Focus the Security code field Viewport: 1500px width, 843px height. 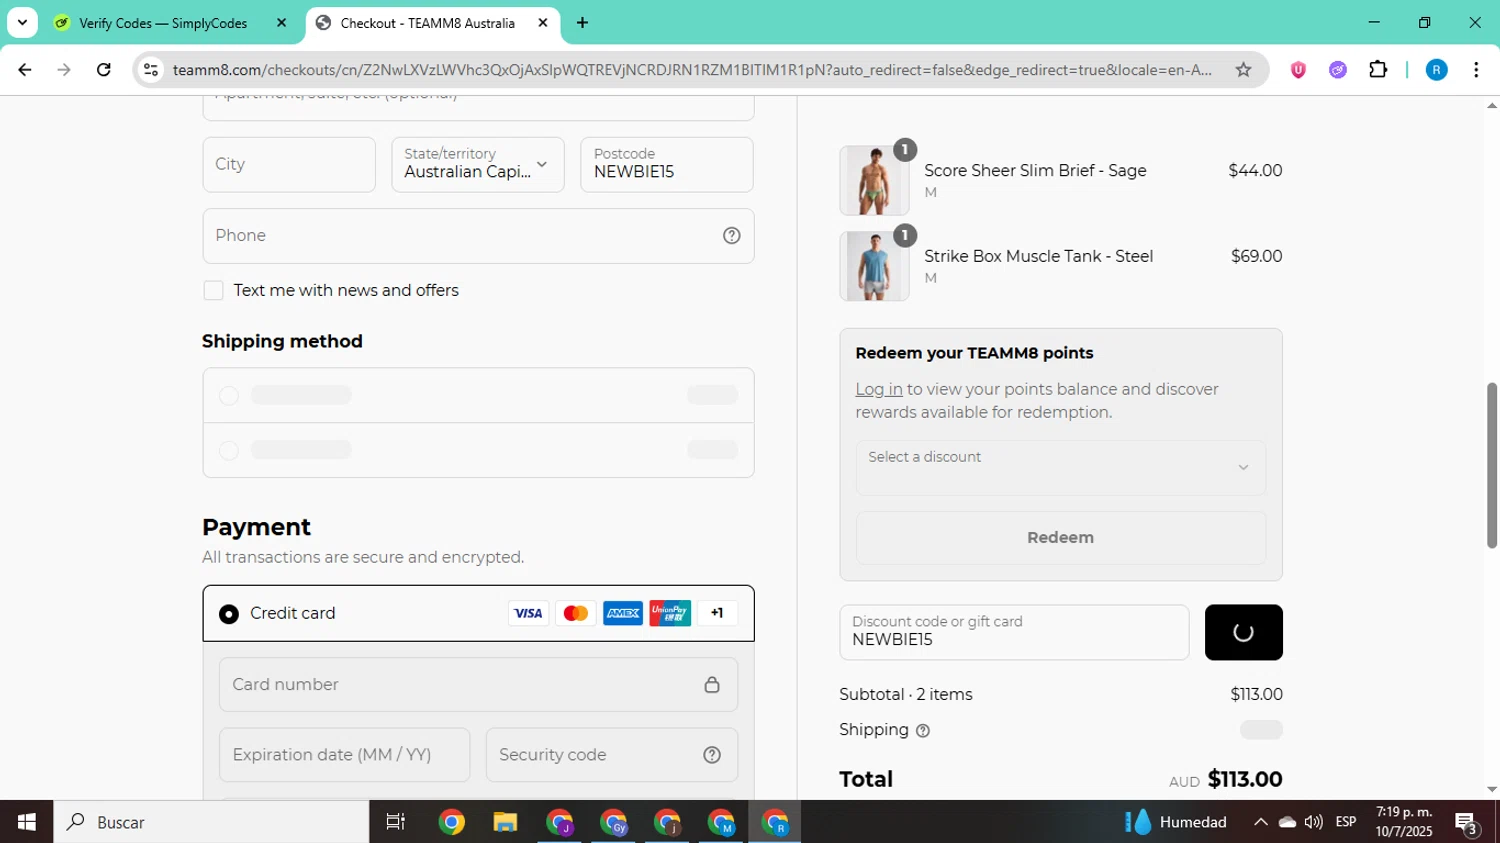pyautogui.click(x=612, y=755)
